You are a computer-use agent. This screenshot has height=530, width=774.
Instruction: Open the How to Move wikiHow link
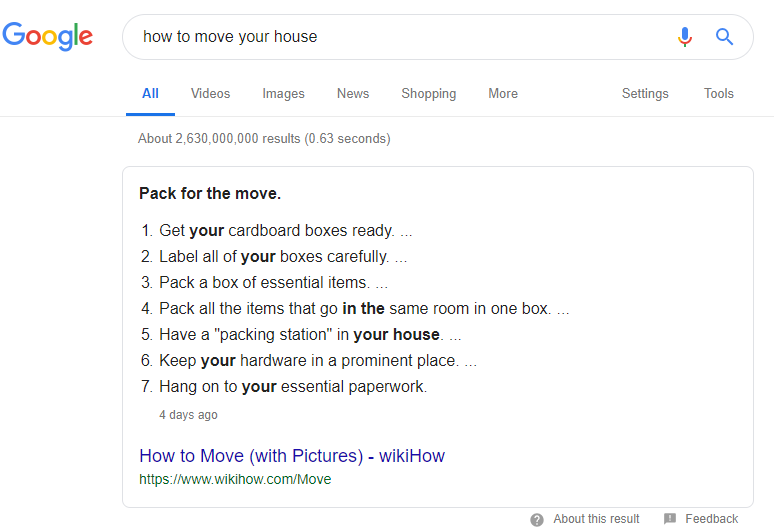[x=292, y=456]
